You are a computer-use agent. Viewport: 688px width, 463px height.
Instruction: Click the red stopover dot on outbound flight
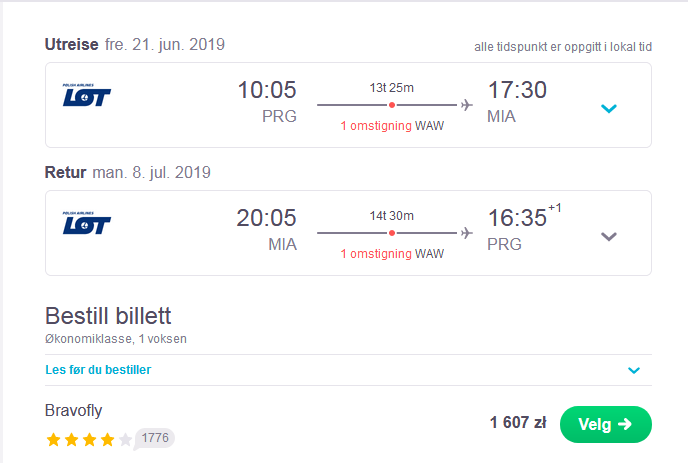392,105
